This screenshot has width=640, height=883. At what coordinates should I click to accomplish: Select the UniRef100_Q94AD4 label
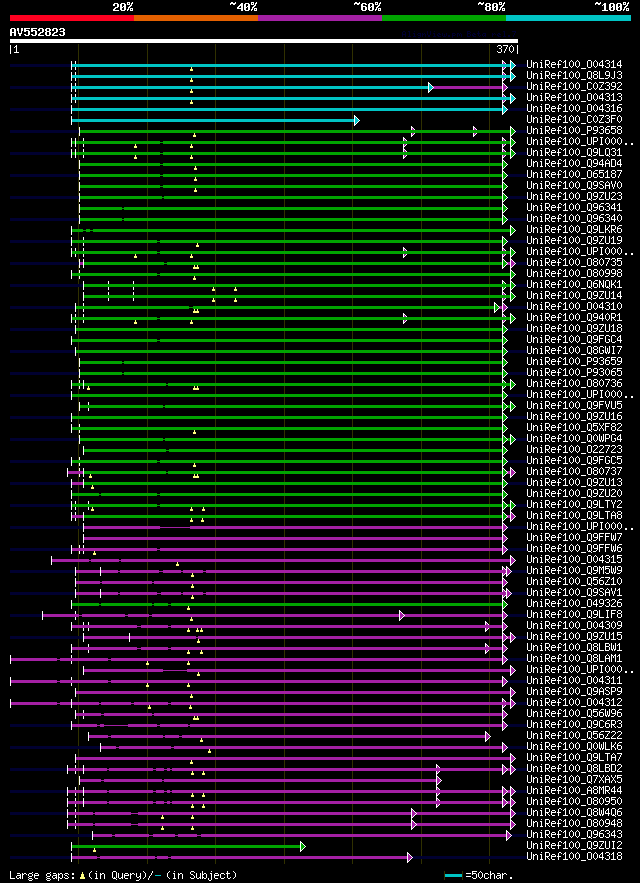[x=574, y=163]
